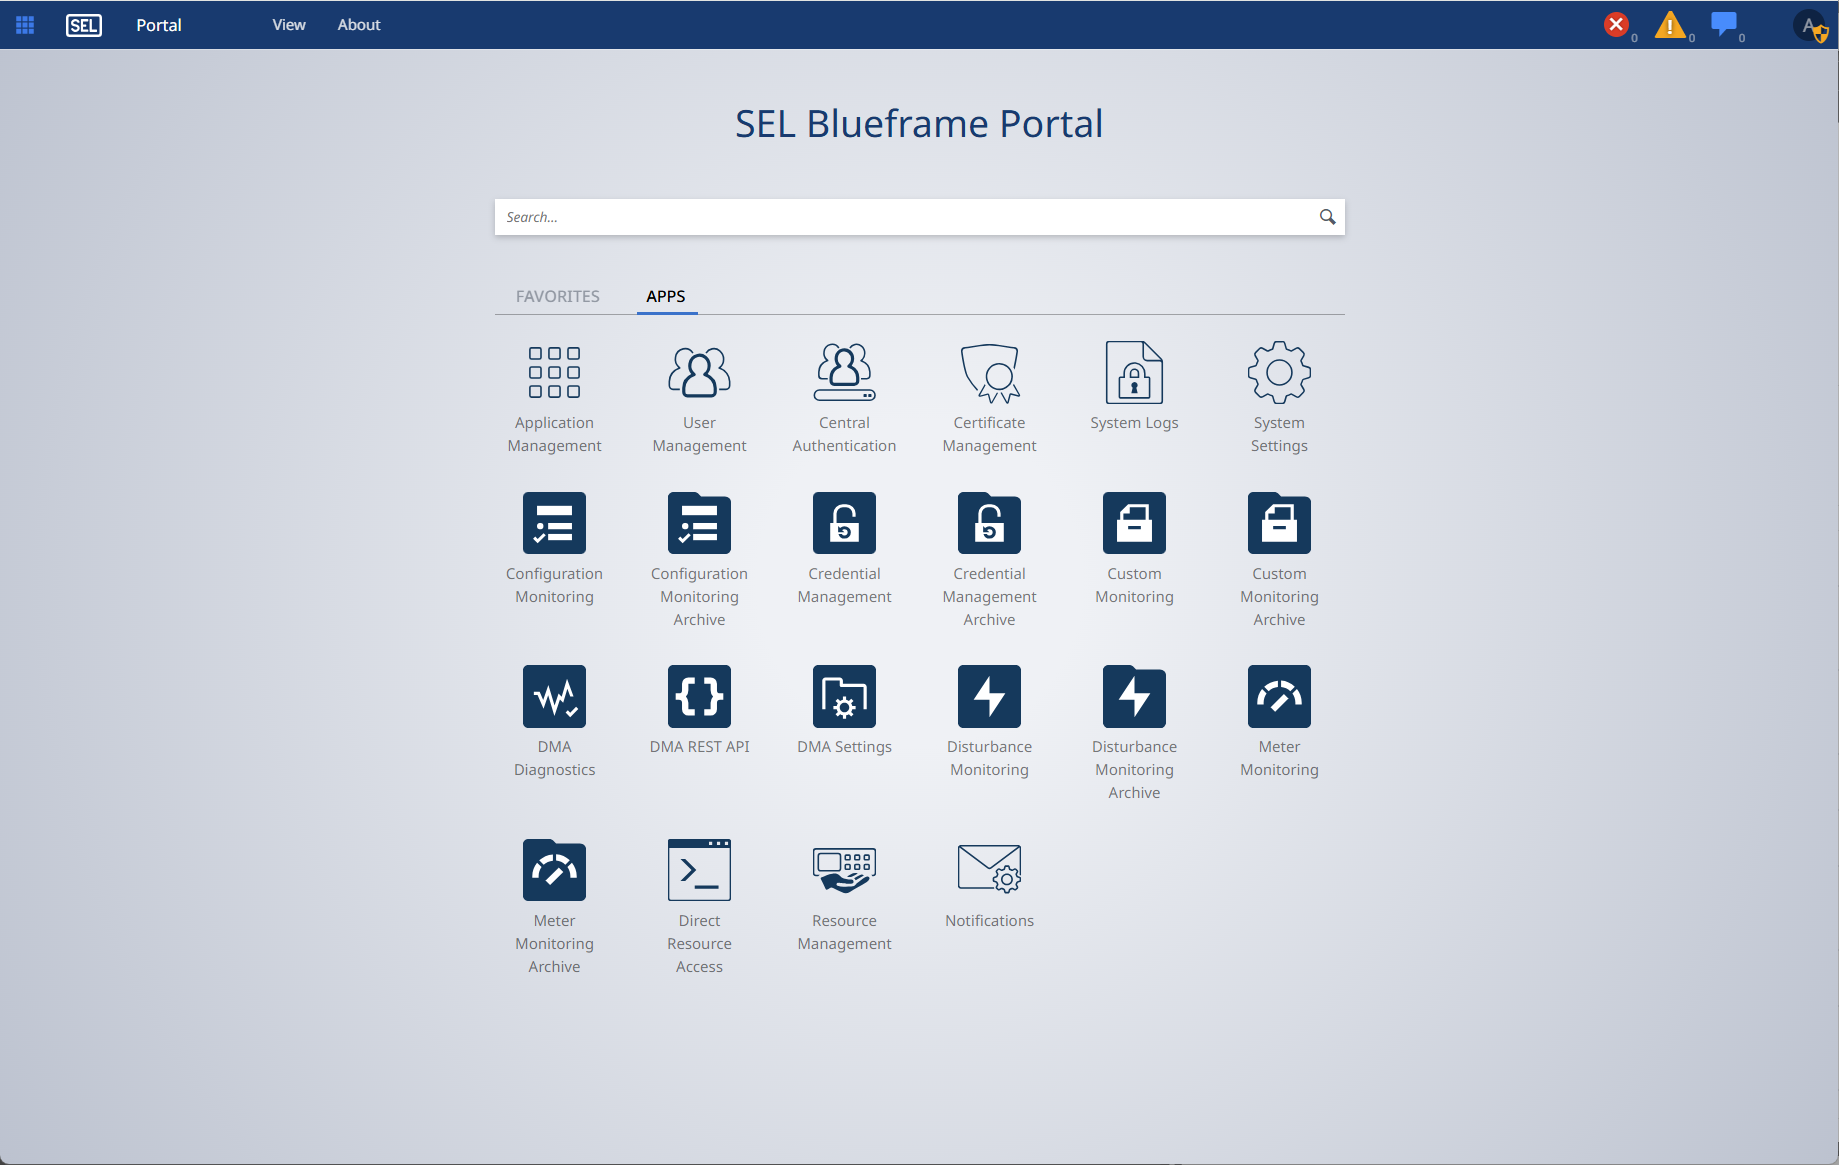Open the user account avatar menu
This screenshot has width=1839, height=1165.
[x=1811, y=26]
